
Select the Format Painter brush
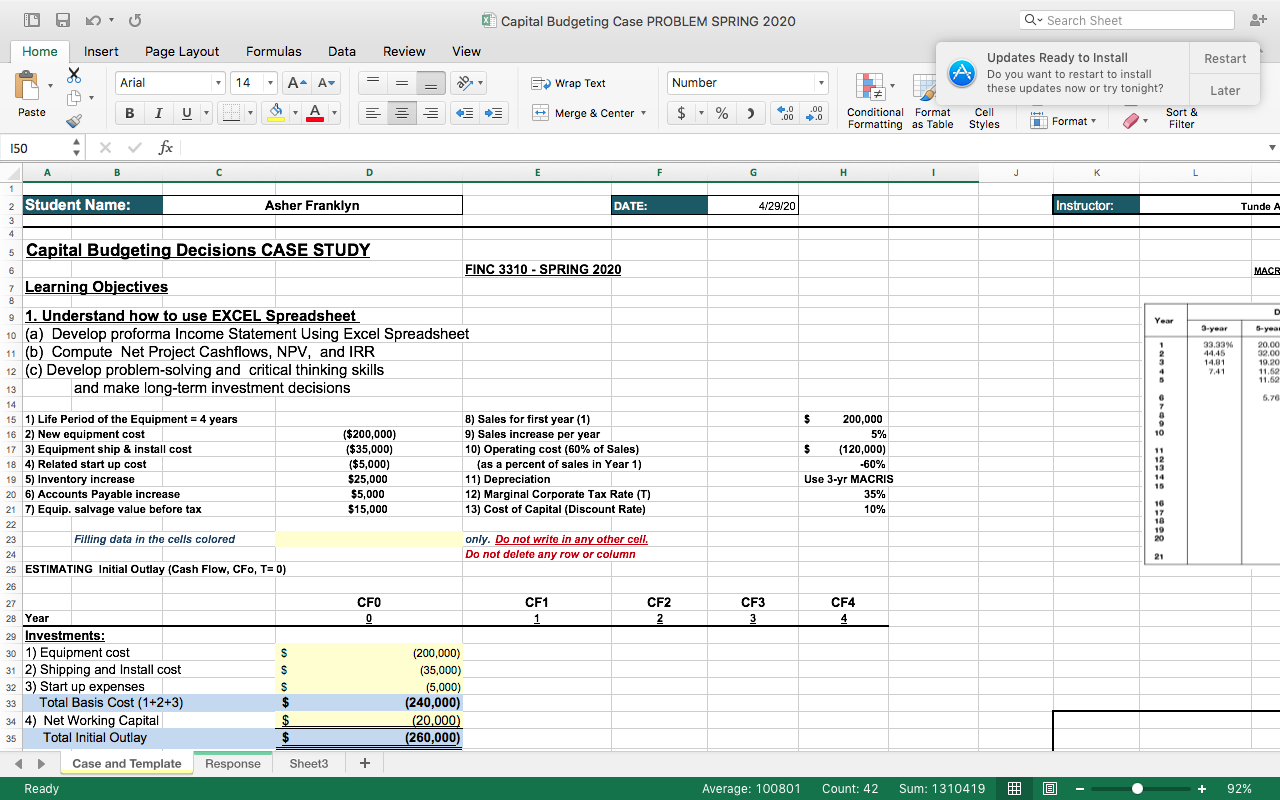[73, 121]
